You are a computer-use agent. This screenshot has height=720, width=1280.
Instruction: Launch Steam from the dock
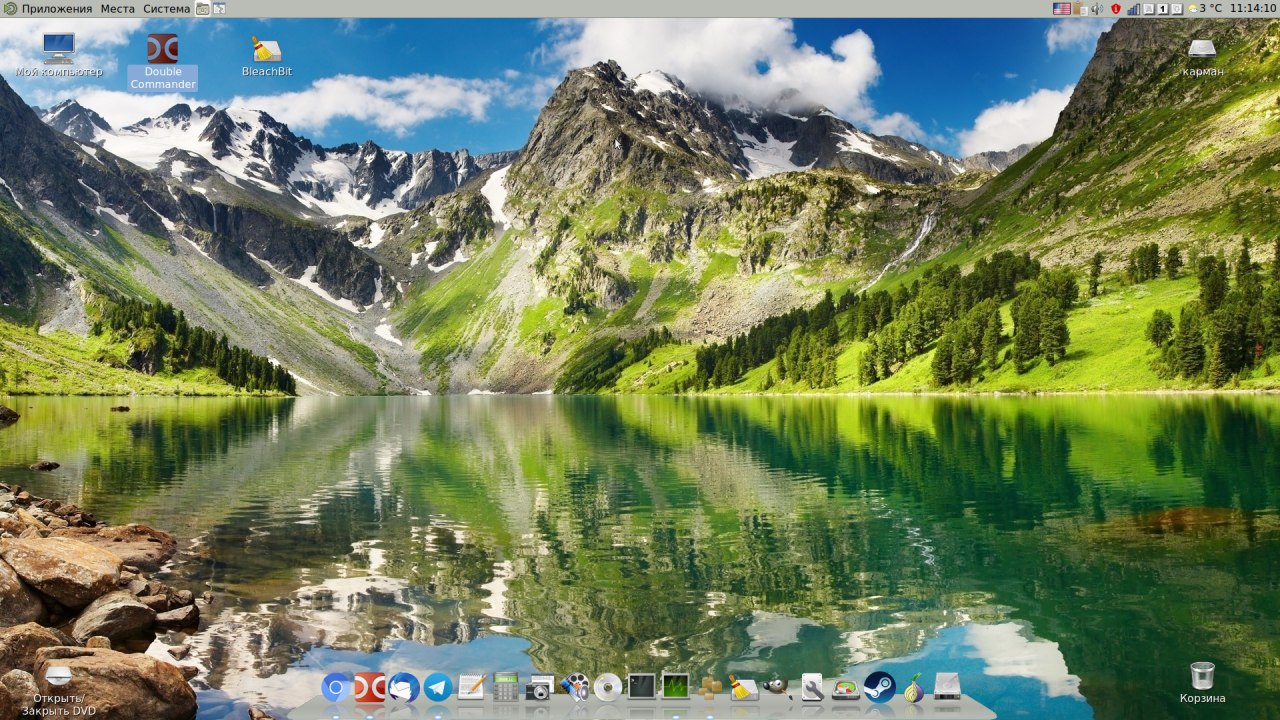pyautogui.click(x=879, y=687)
